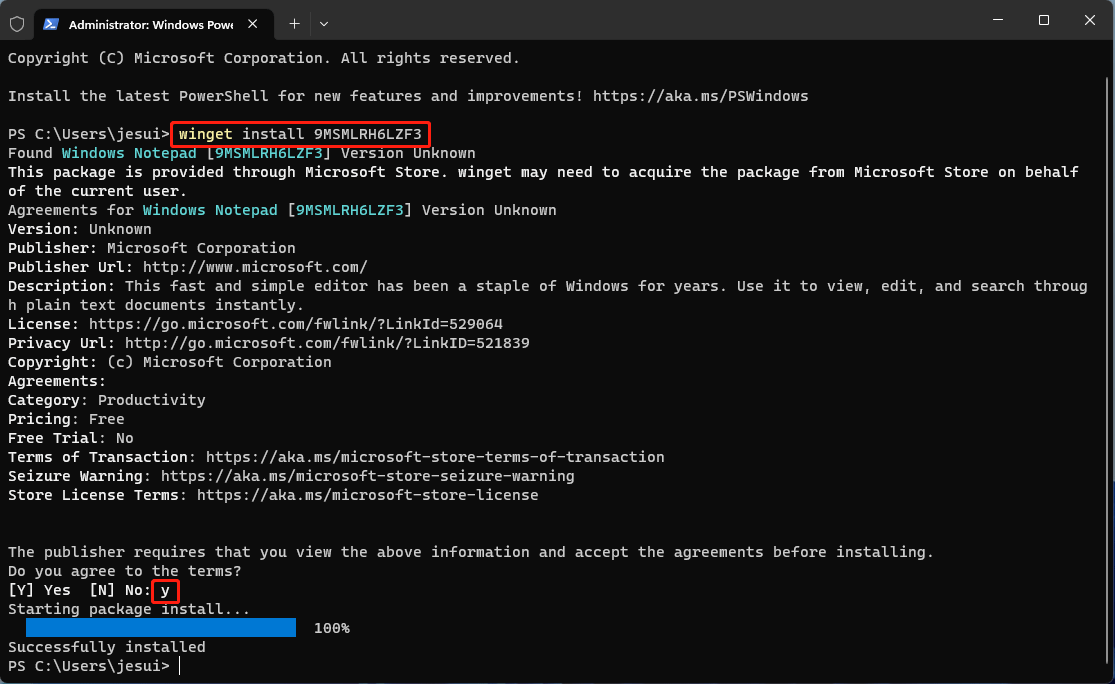1115x684 pixels.
Task: Click the '[Y] Yes' option text
Action: coord(39,590)
